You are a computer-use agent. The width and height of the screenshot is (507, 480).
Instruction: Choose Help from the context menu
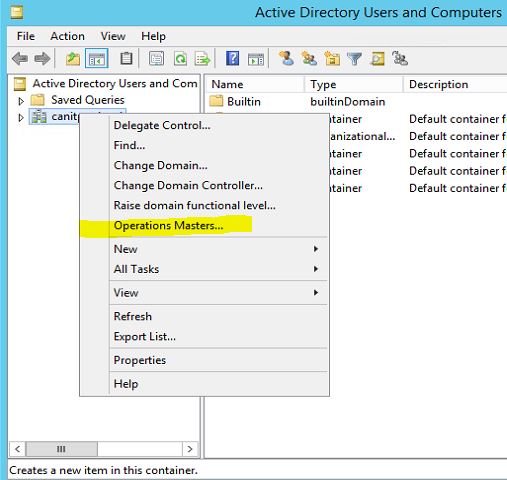point(204,384)
